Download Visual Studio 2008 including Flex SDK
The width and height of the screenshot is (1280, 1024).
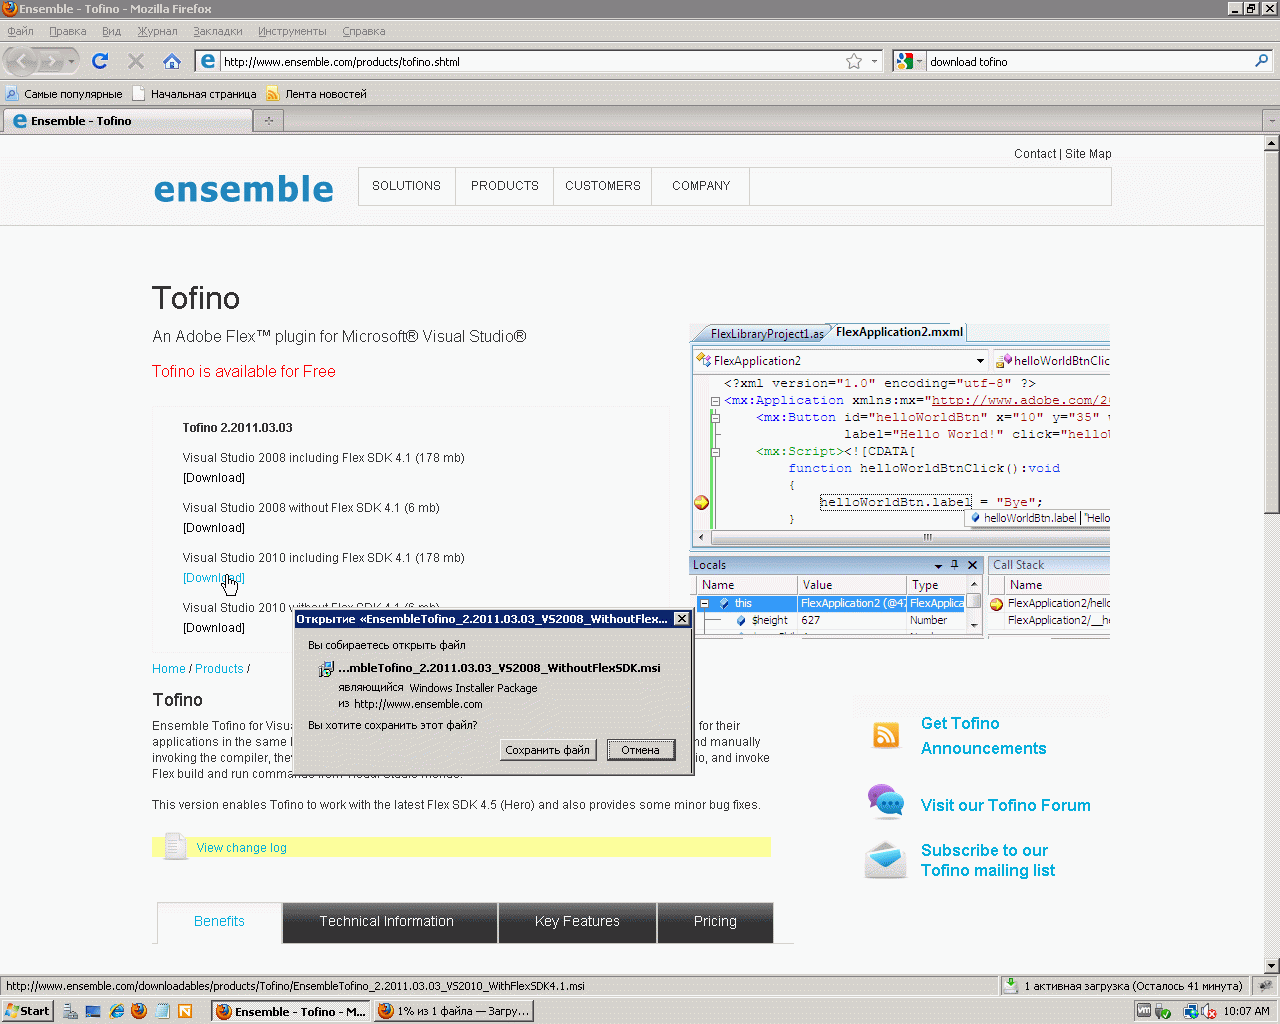[214, 478]
